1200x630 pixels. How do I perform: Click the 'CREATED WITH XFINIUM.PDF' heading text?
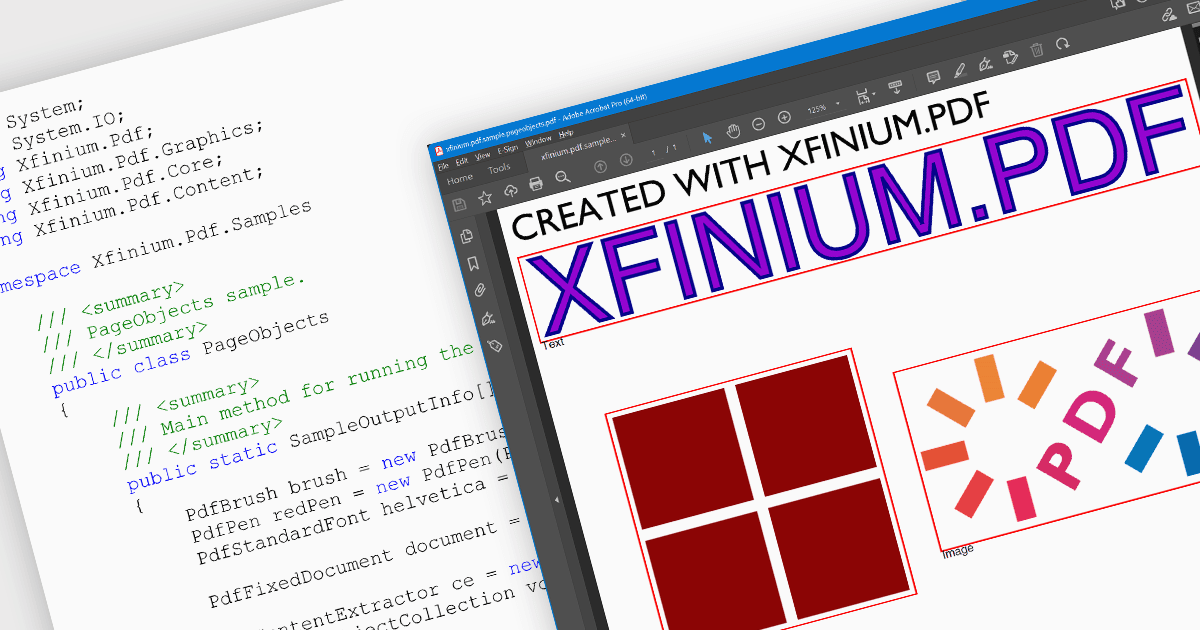coord(750,166)
